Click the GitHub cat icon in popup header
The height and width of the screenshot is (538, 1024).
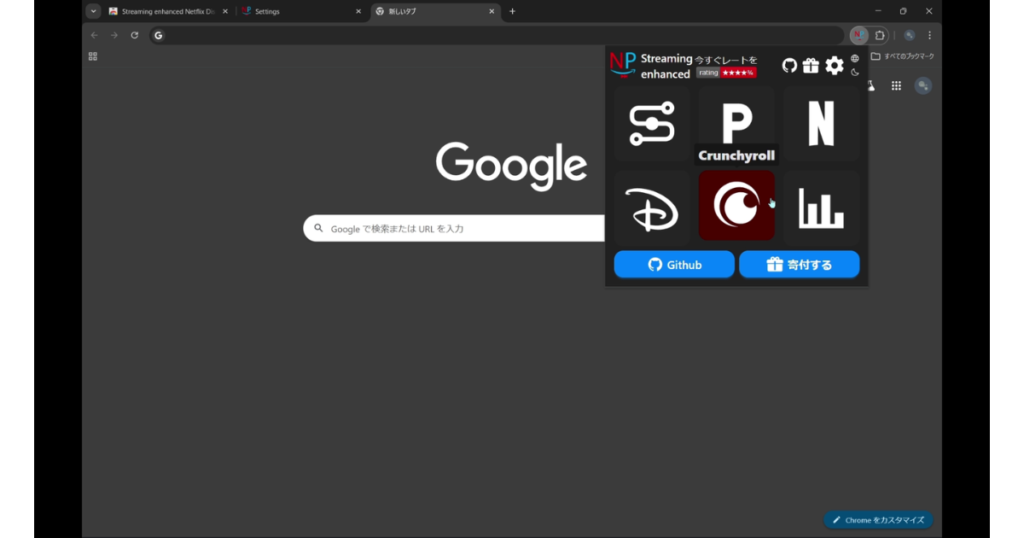point(789,66)
